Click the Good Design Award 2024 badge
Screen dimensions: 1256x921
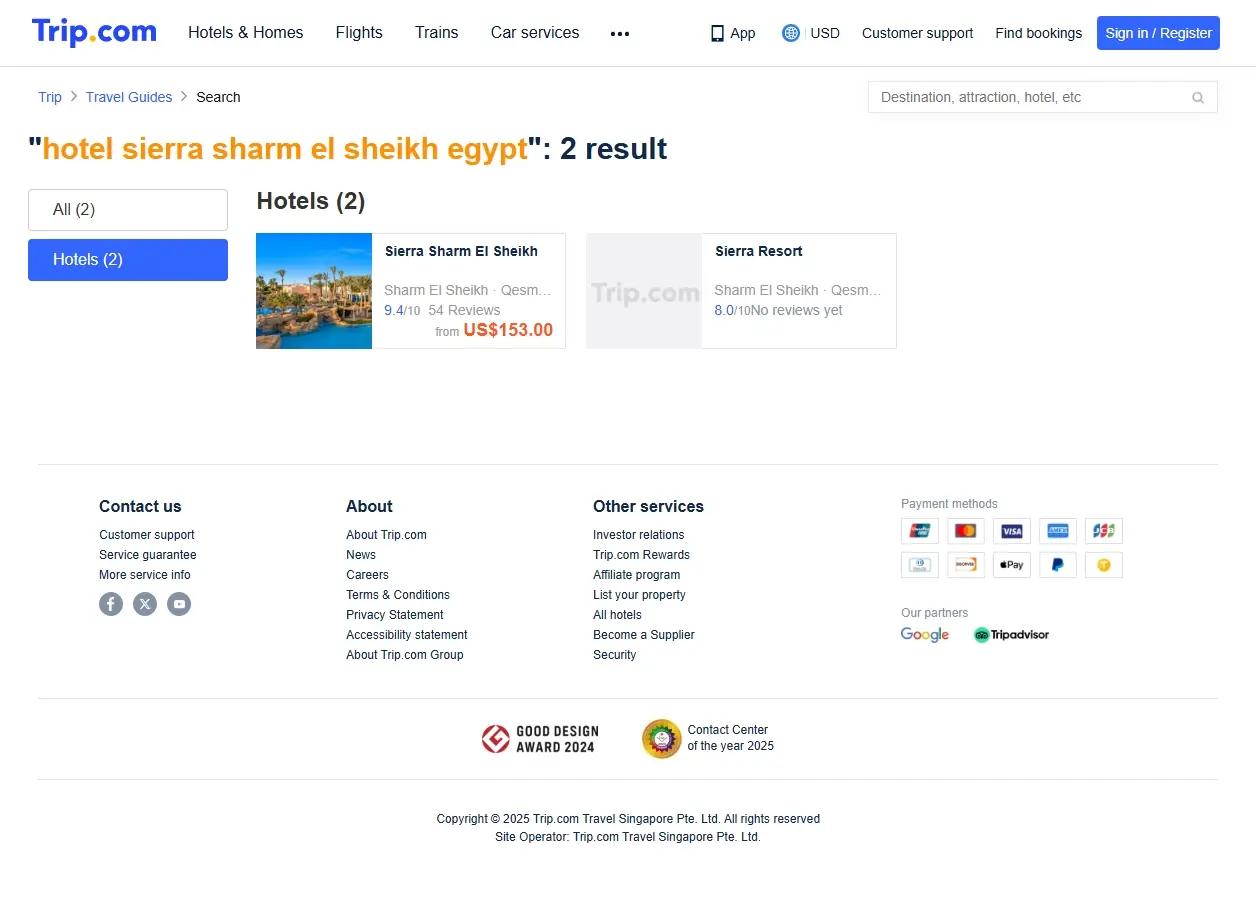click(x=538, y=739)
